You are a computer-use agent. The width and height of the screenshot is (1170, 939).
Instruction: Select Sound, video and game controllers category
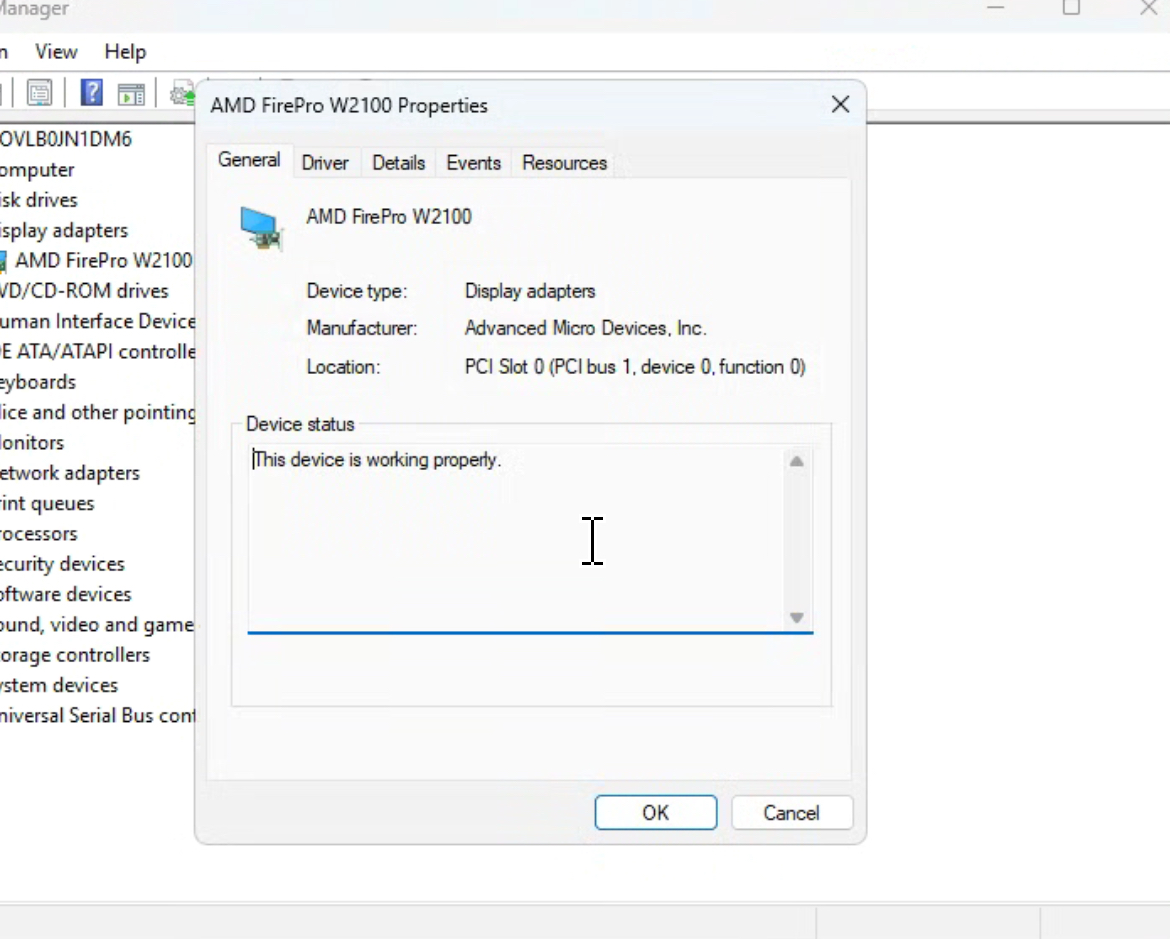(97, 625)
